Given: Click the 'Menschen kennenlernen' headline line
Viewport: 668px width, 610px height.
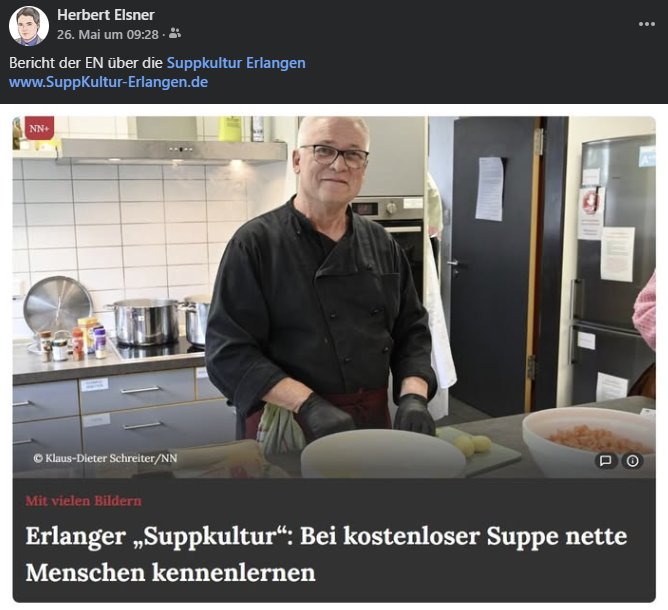Looking at the screenshot, I should [170, 573].
